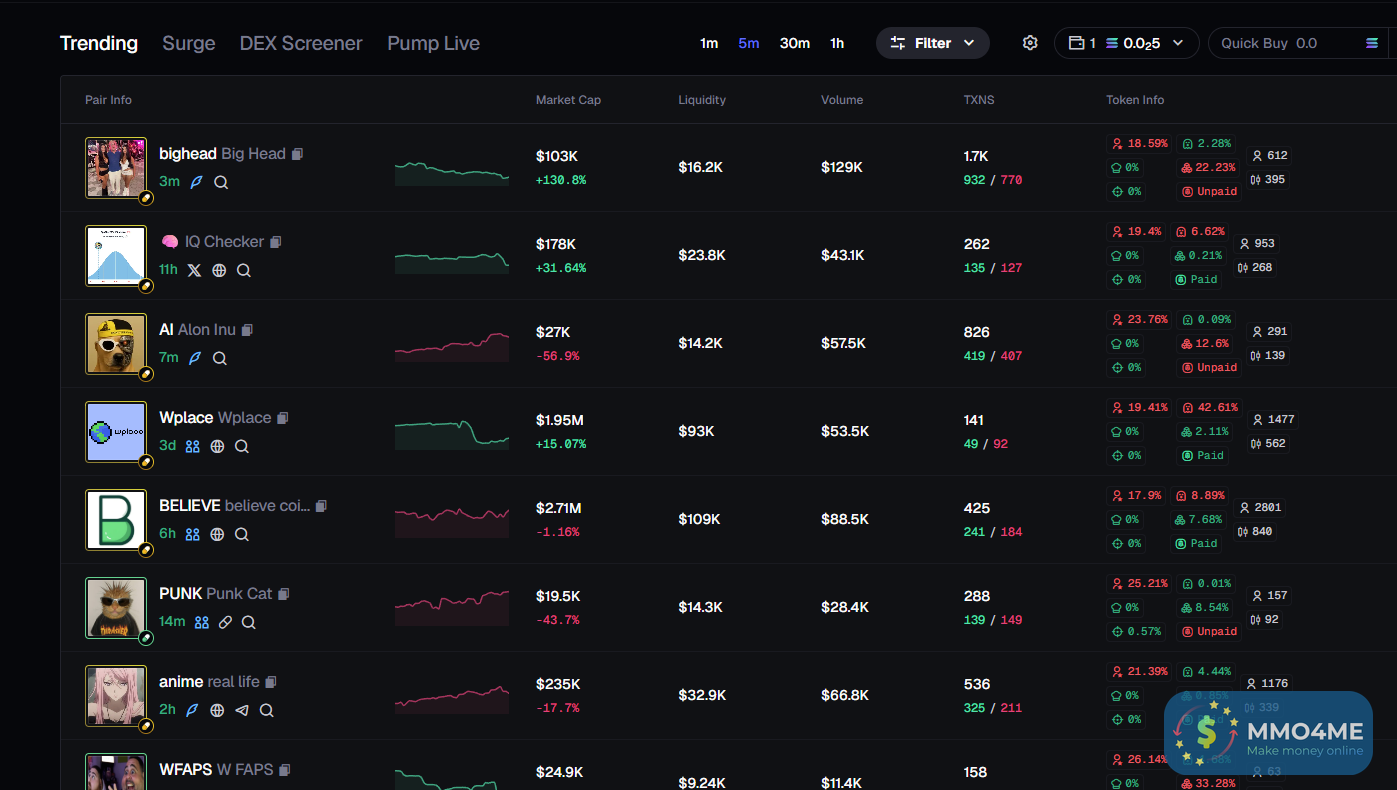Screen dimensions: 1397x790
Task: Open anime token's Telegram link
Action: [241, 710]
